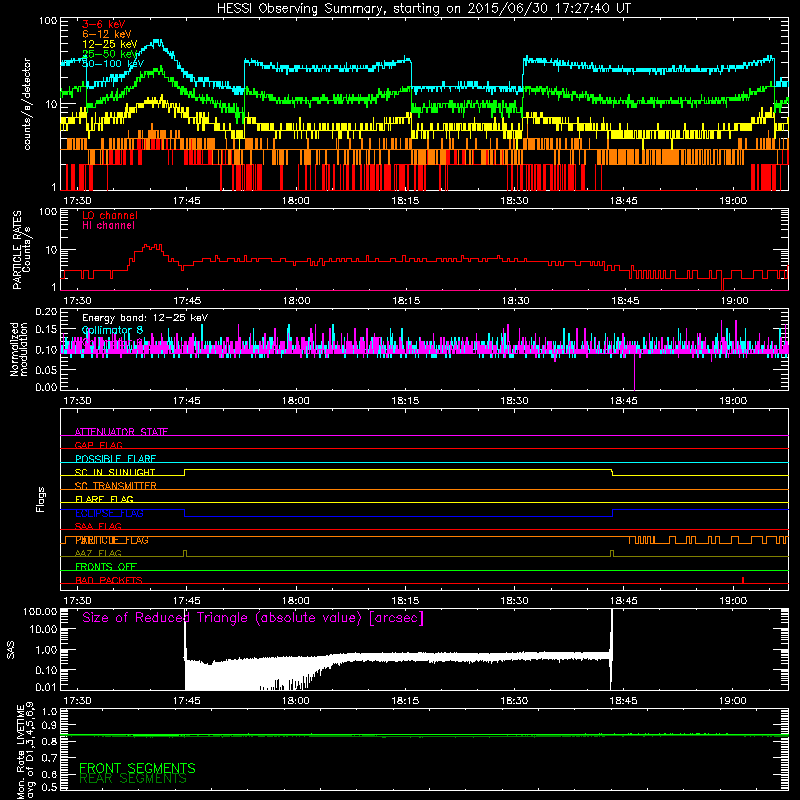Select the 6-12 keV legend label
The height and width of the screenshot is (800, 800).
coord(106,34)
